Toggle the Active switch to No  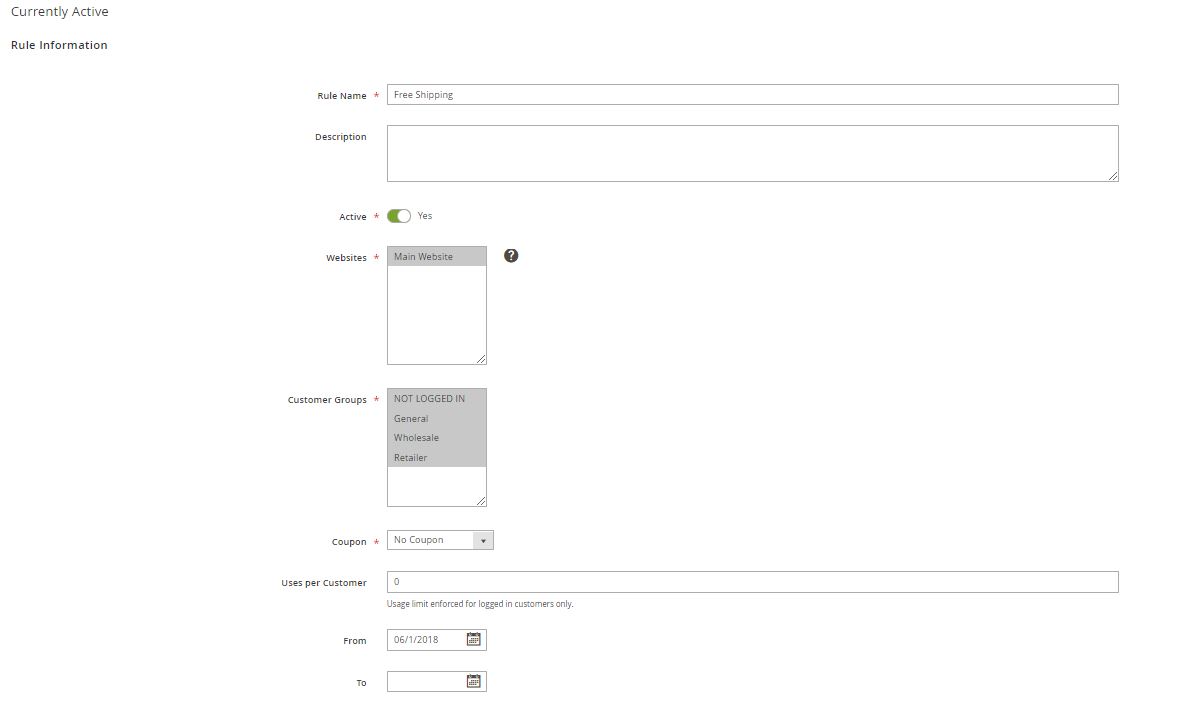pos(398,215)
